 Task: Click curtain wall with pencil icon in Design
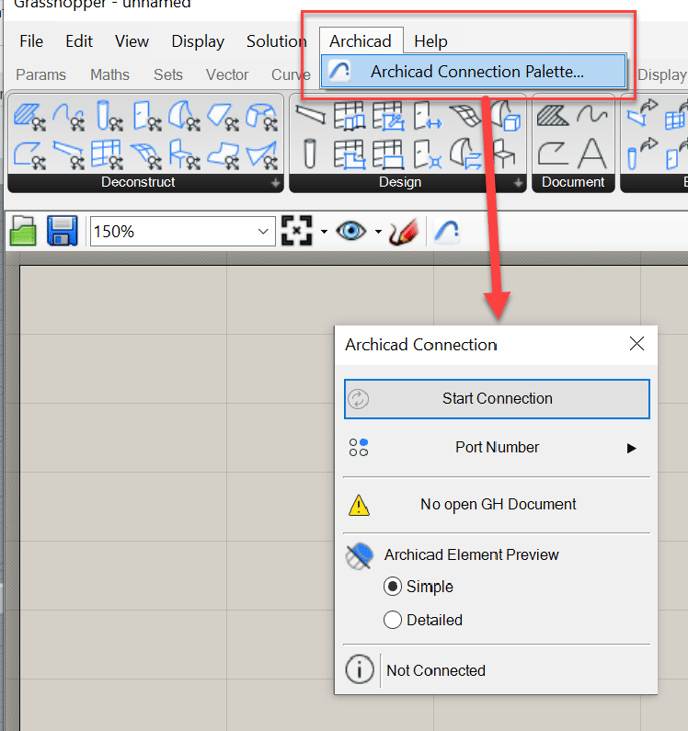pyautogui.click(x=388, y=116)
